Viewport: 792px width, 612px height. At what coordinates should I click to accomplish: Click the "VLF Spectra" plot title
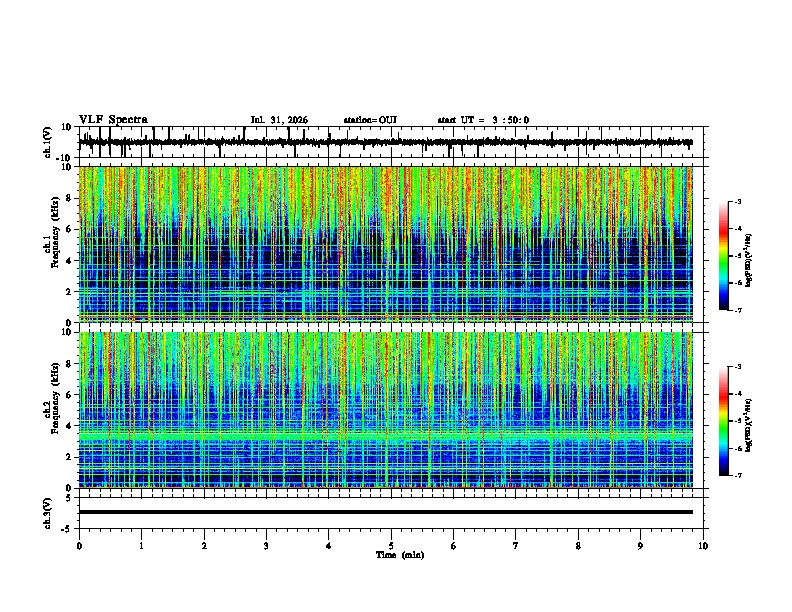[113, 120]
